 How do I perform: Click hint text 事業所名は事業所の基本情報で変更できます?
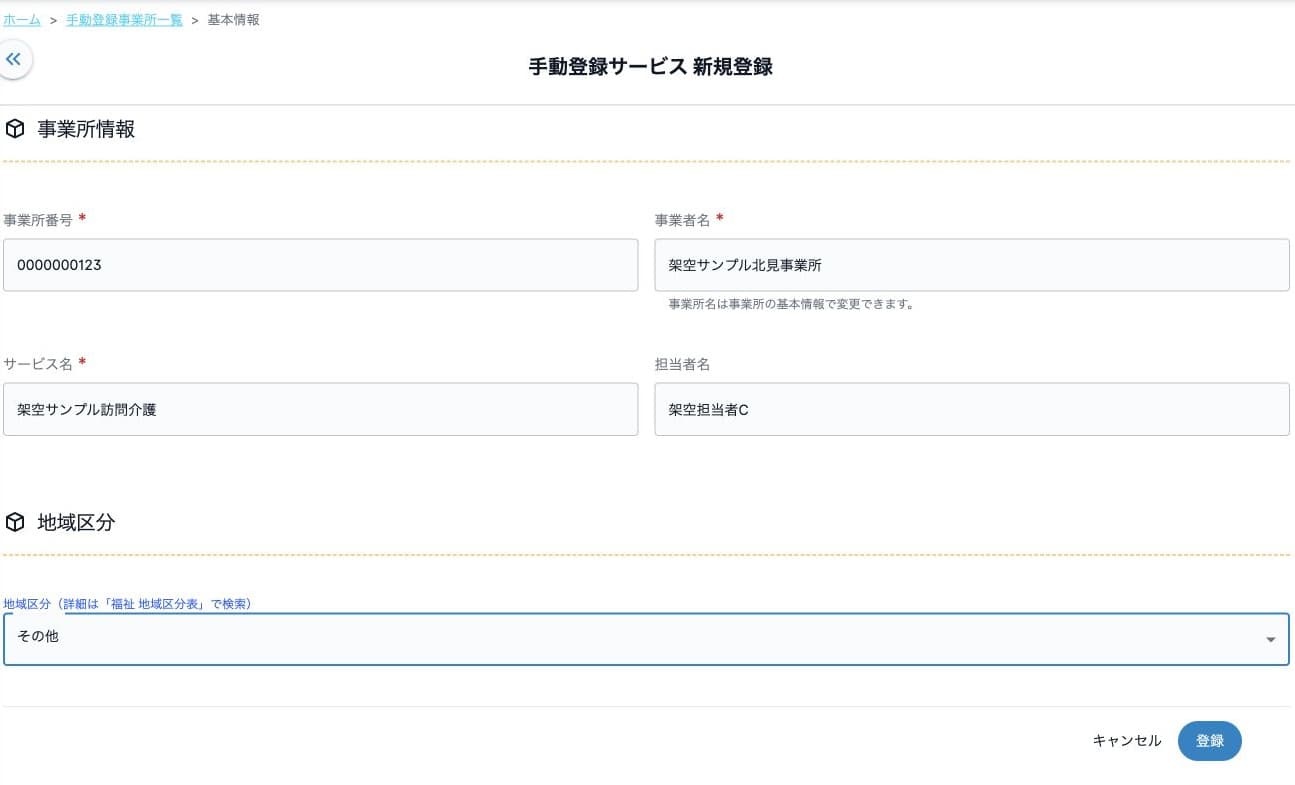[x=791, y=304]
